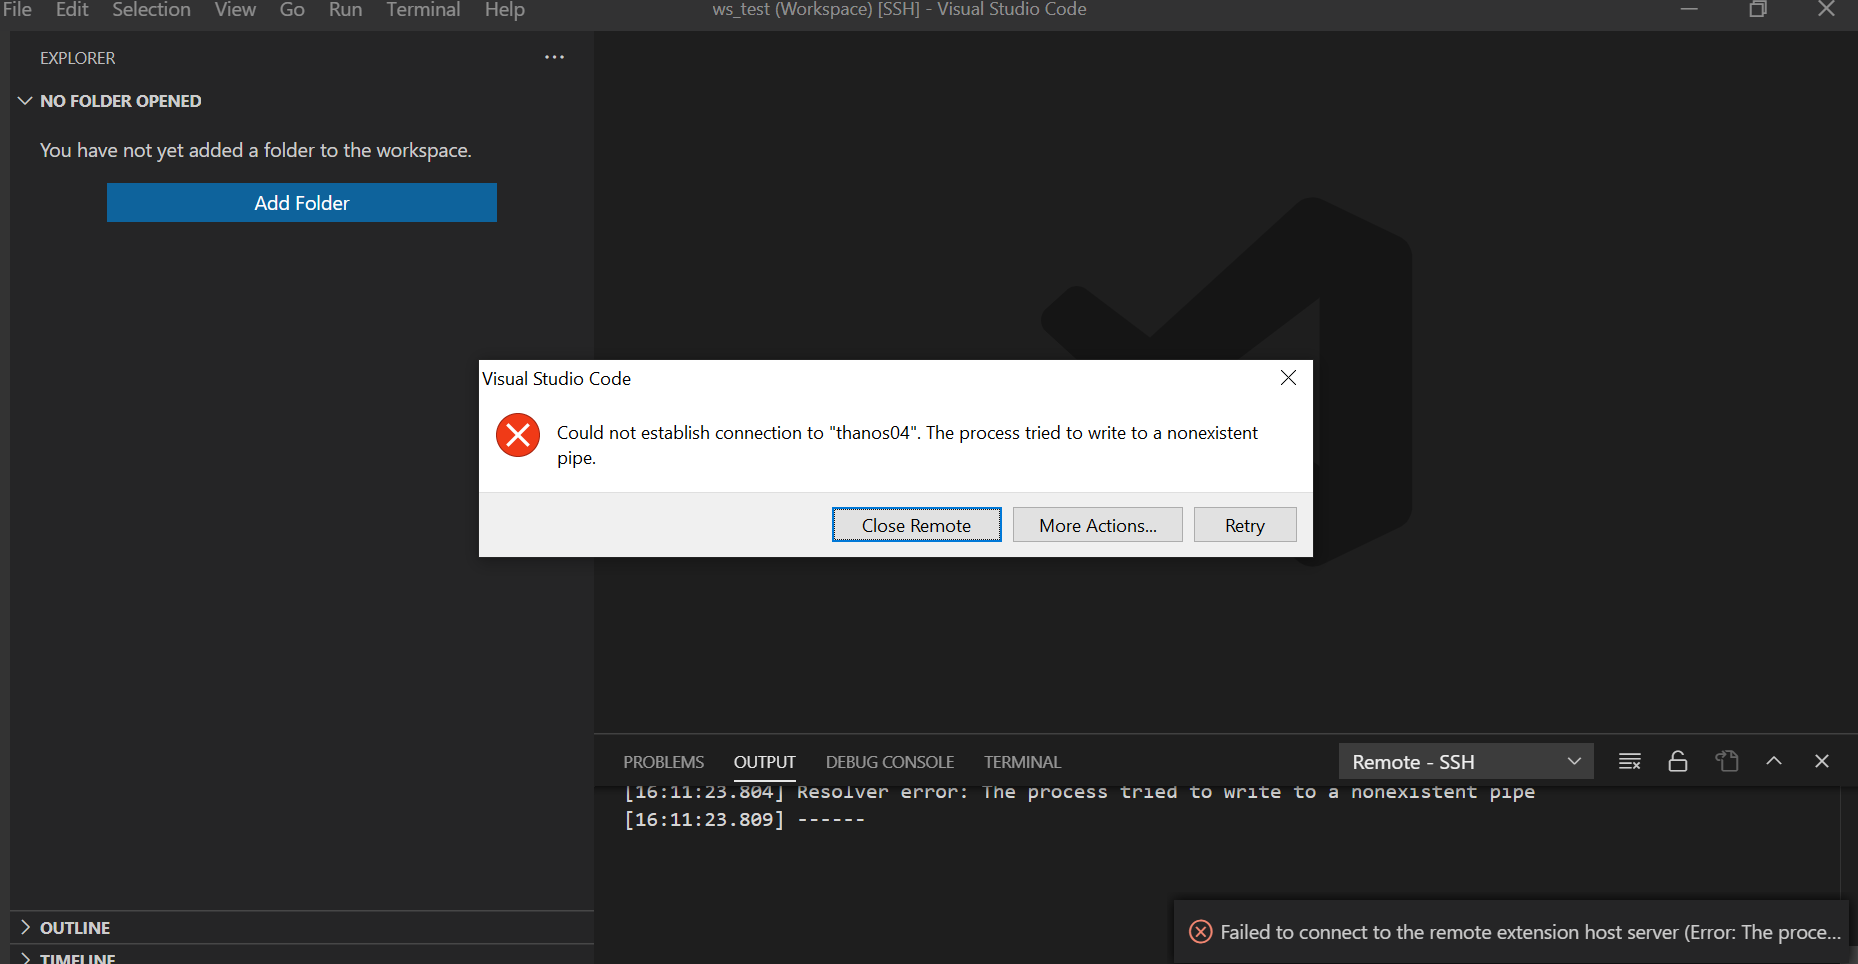Minimize the VS Code window

pos(1690,9)
